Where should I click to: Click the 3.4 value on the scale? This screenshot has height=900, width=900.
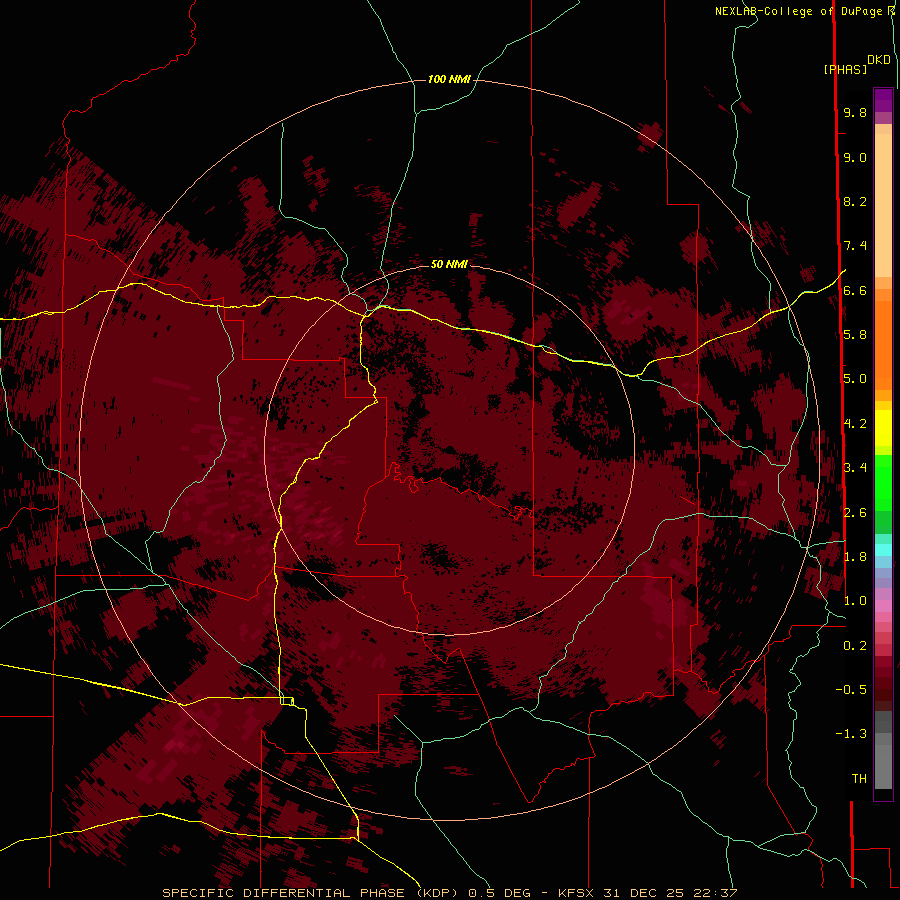(855, 468)
